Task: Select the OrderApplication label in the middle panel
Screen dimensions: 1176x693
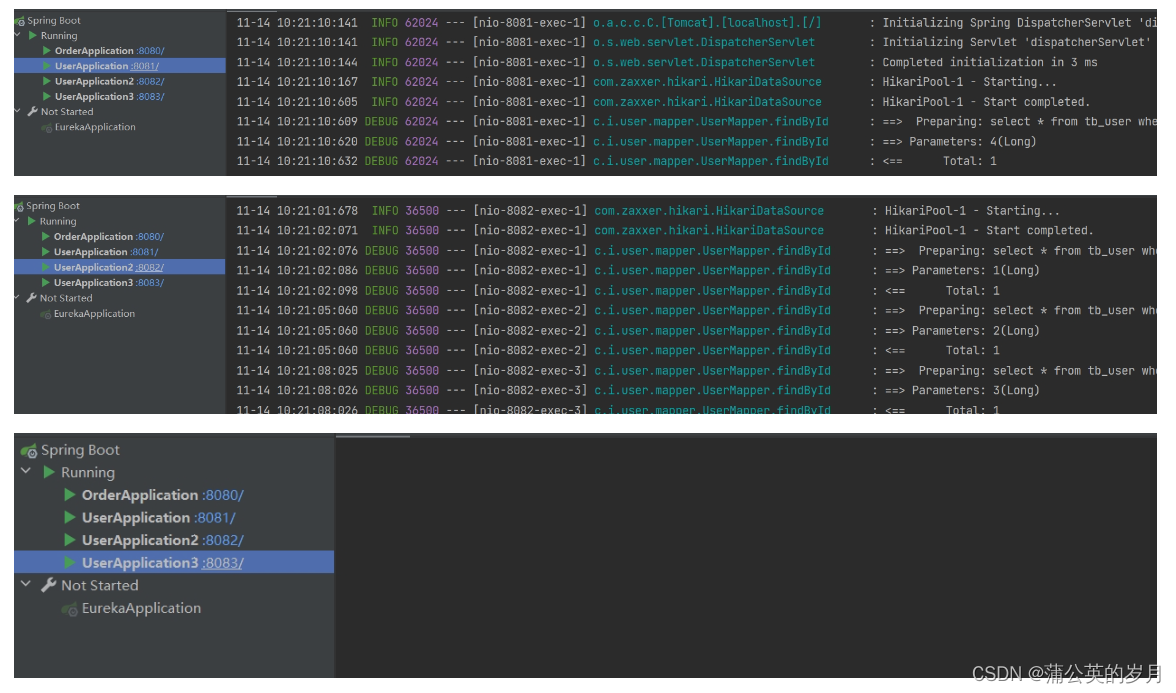Action: click(94, 237)
